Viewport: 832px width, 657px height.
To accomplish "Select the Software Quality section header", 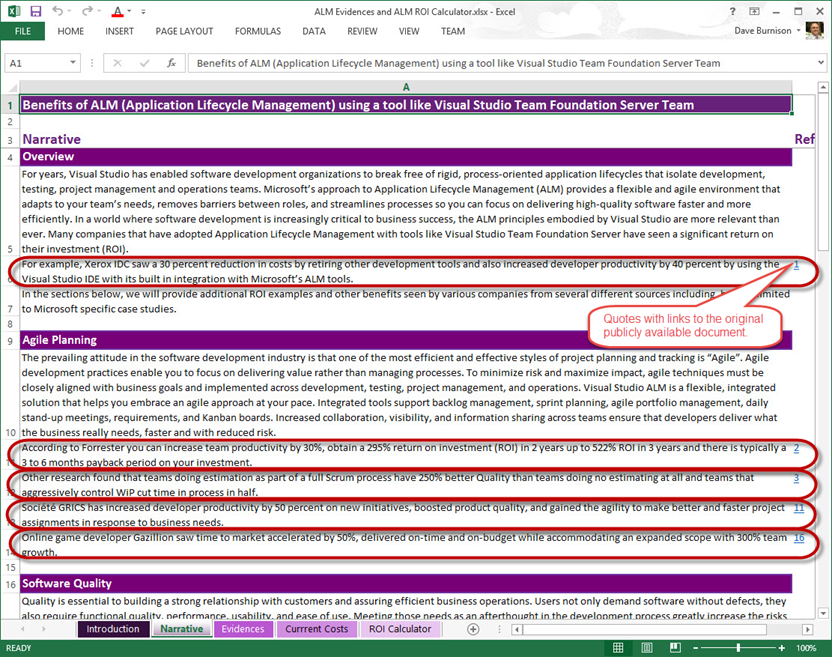I will click(406, 583).
